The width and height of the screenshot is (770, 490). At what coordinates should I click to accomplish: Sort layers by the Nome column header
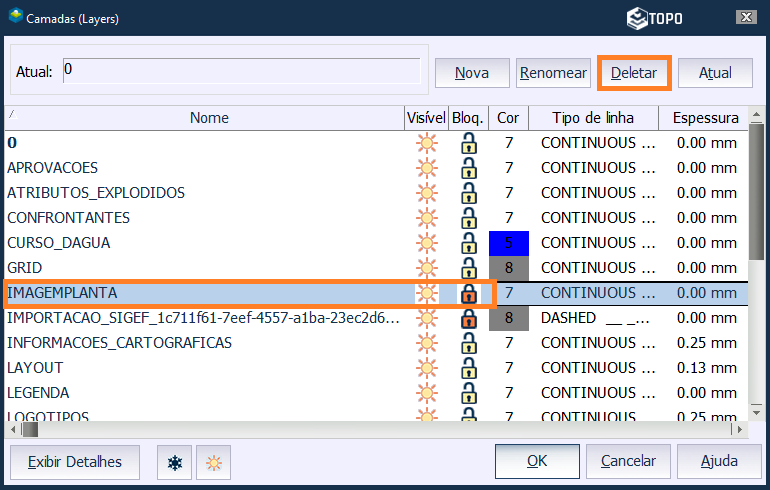tap(209, 118)
